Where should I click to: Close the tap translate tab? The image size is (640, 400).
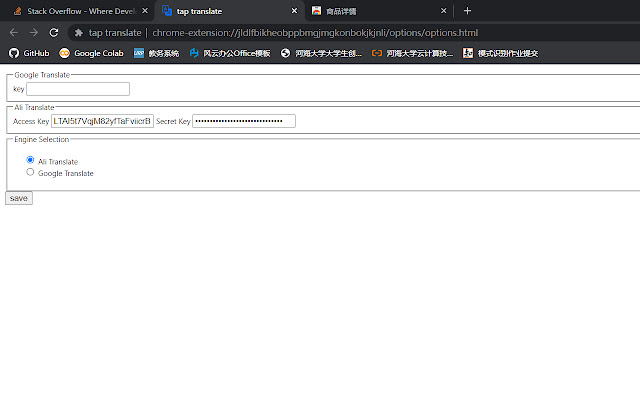[294, 11]
